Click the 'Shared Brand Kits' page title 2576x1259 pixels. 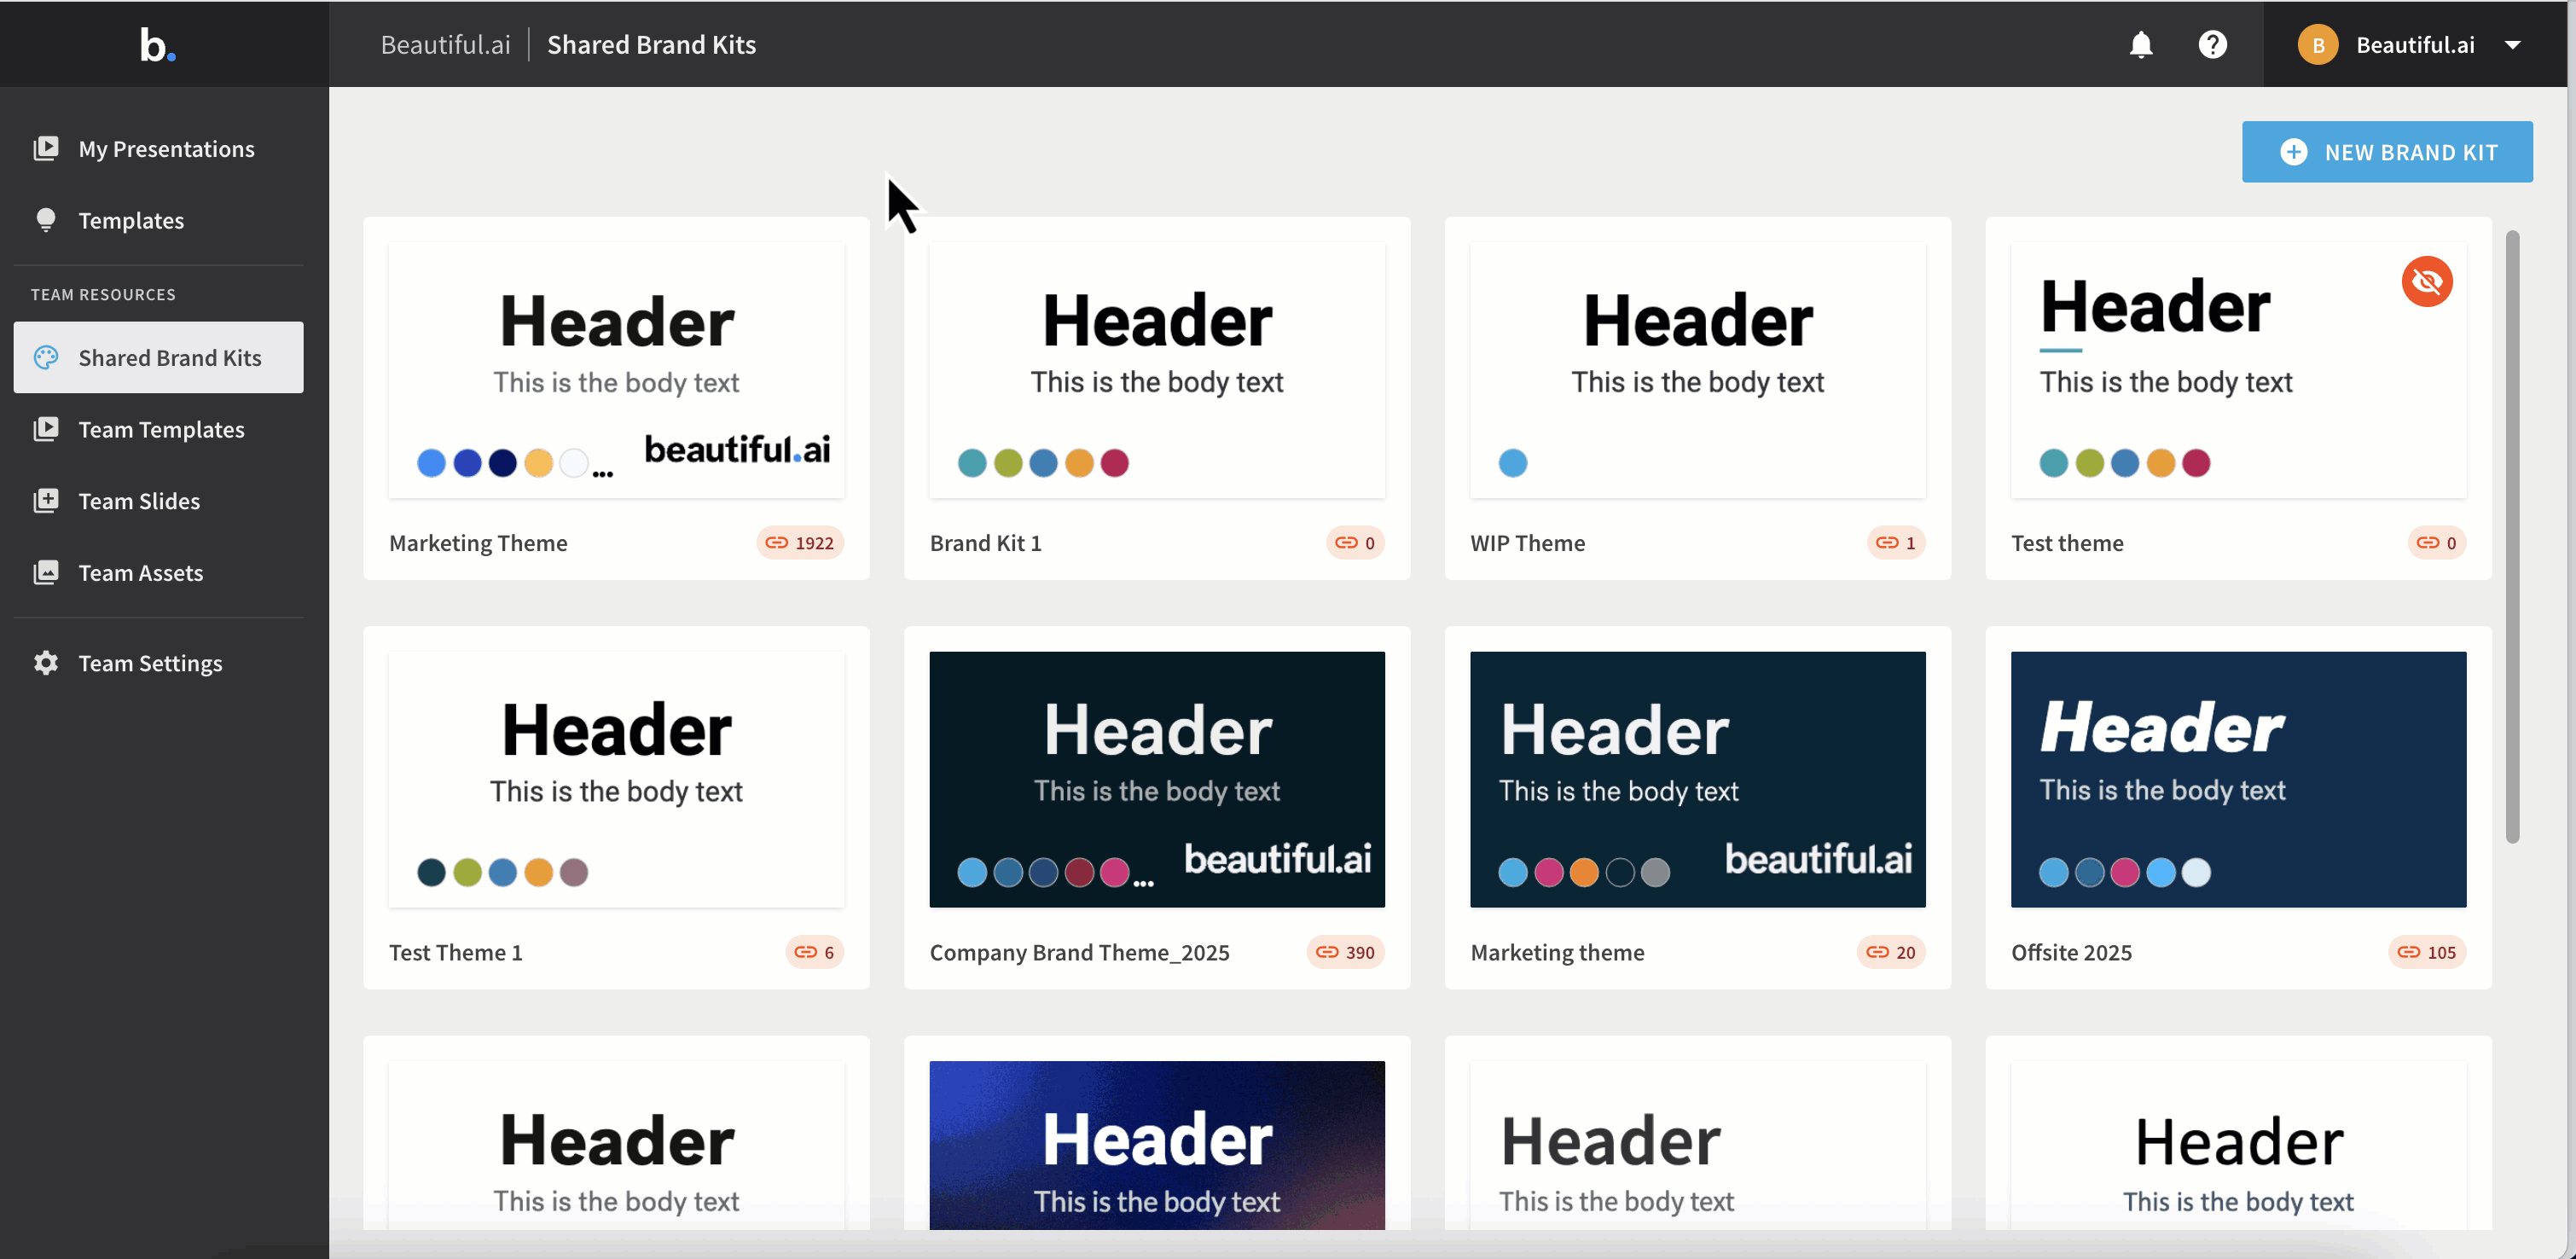click(651, 45)
